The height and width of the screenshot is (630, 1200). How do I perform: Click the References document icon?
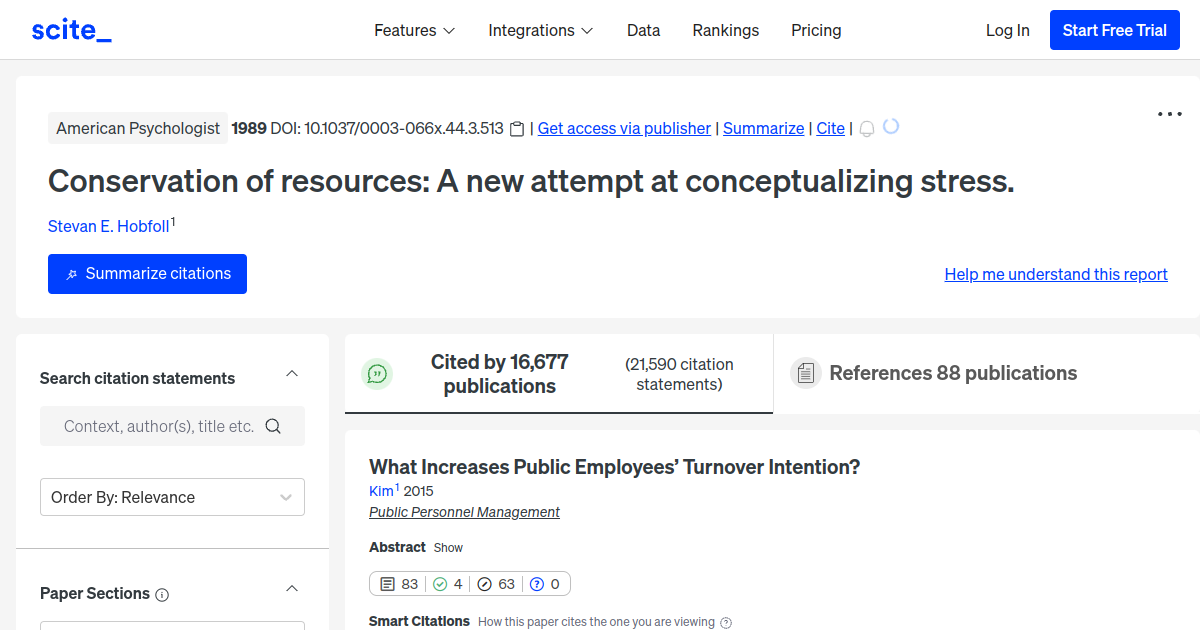coord(806,373)
